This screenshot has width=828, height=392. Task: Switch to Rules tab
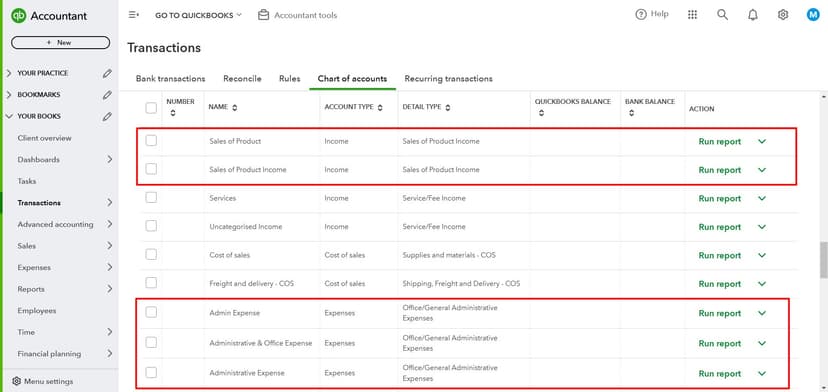(x=290, y=79)
